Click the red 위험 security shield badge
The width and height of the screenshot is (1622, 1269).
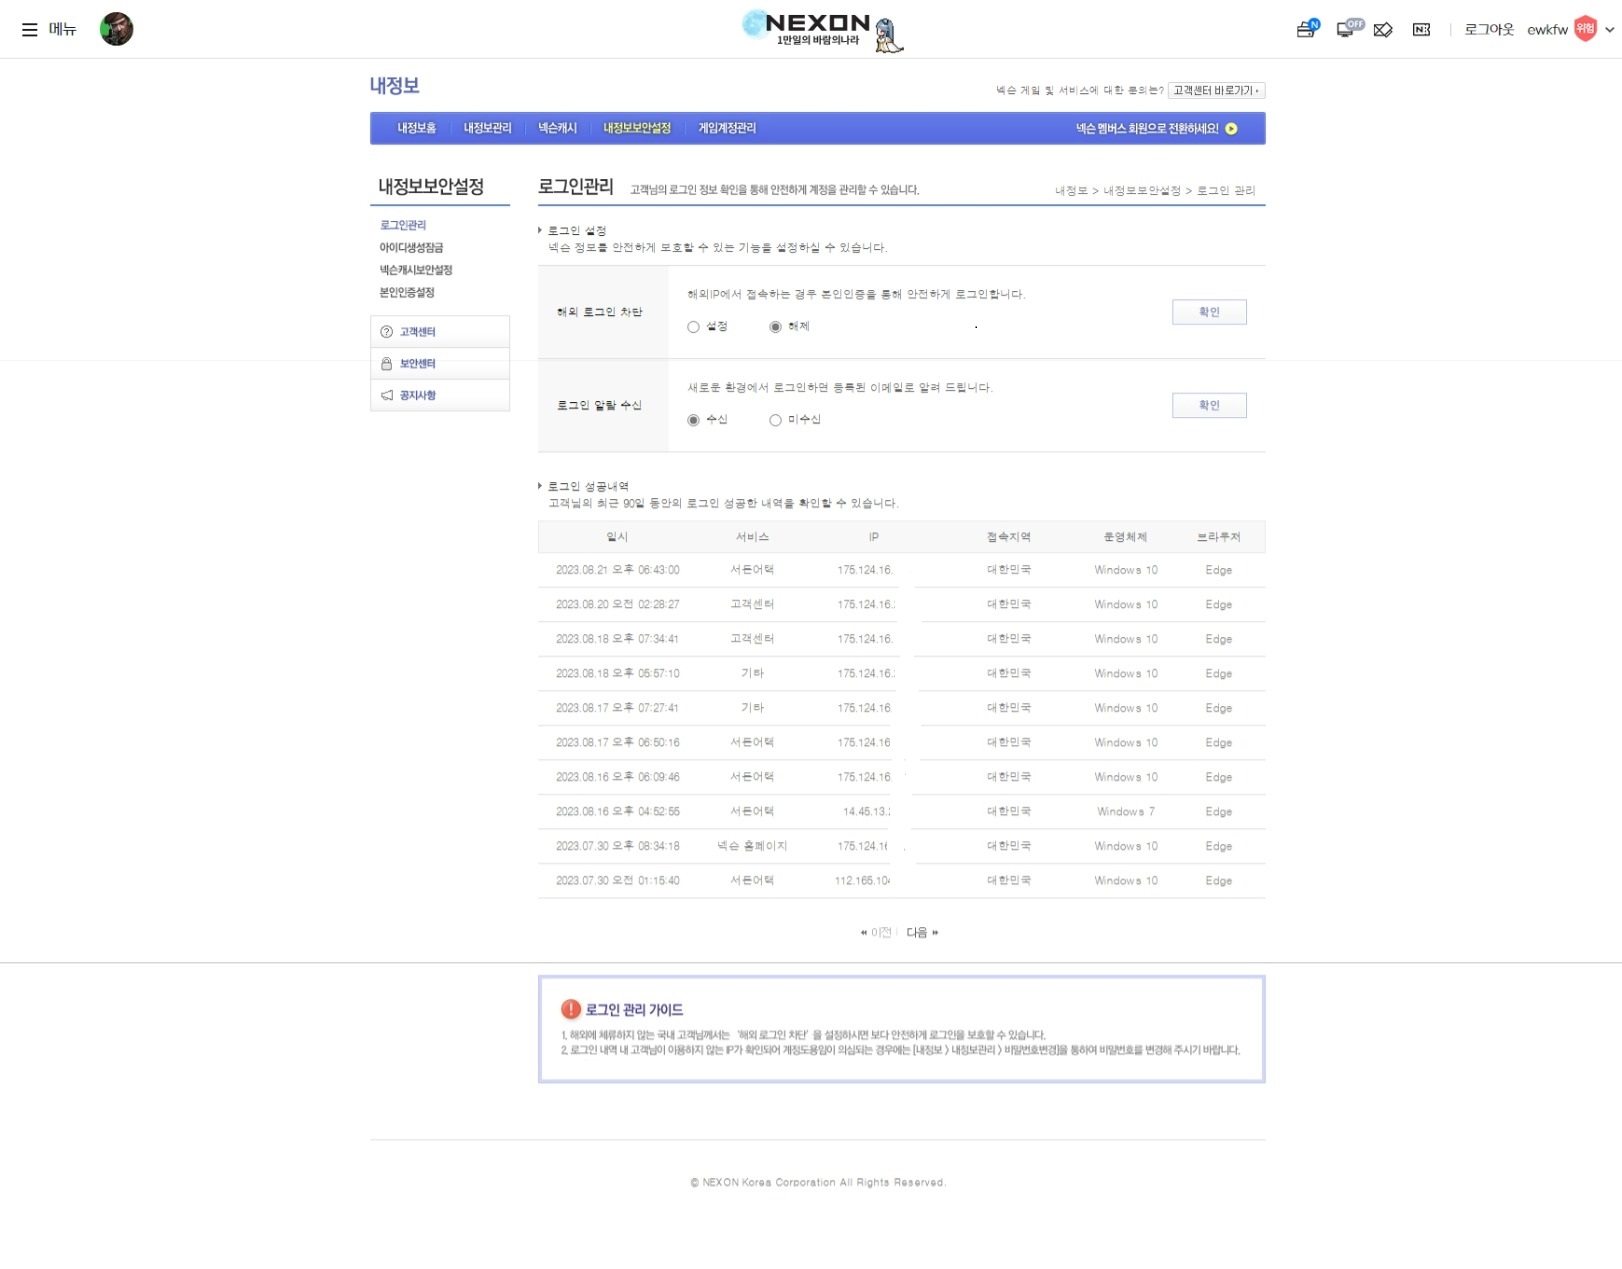1585,29
